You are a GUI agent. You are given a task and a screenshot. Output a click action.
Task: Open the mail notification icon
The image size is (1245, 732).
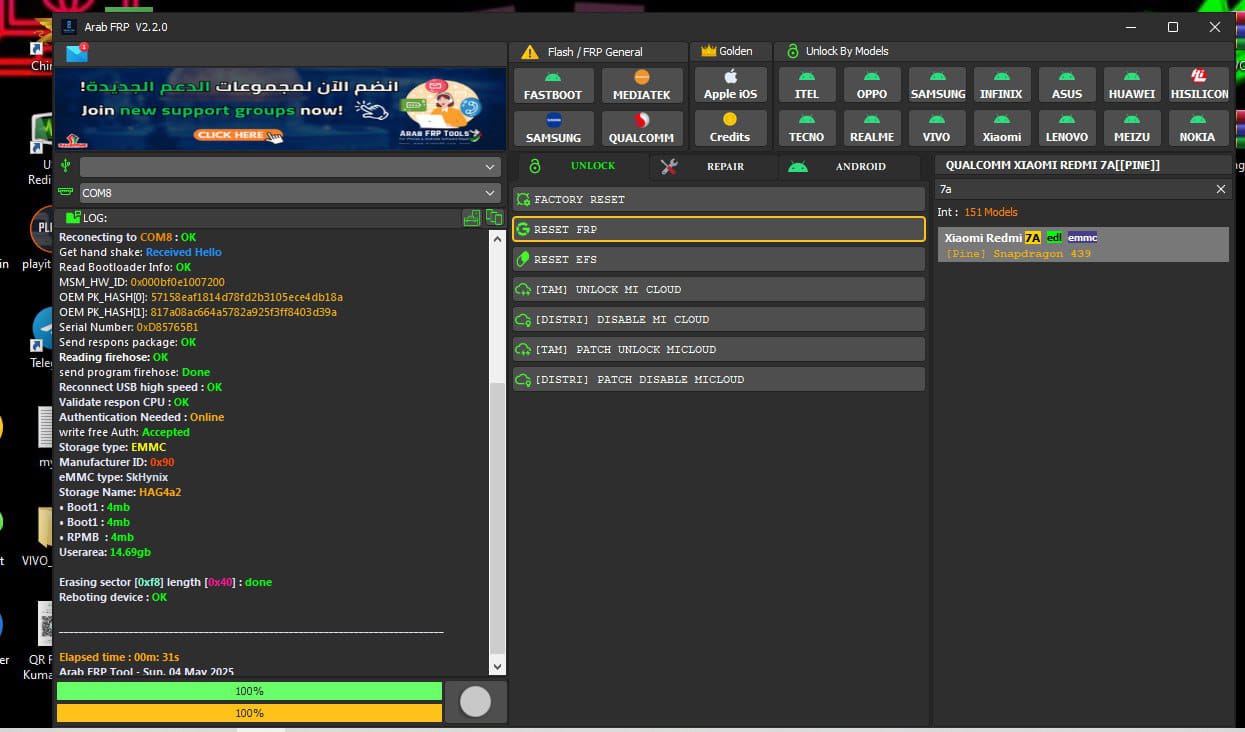[x=77, y=53]
